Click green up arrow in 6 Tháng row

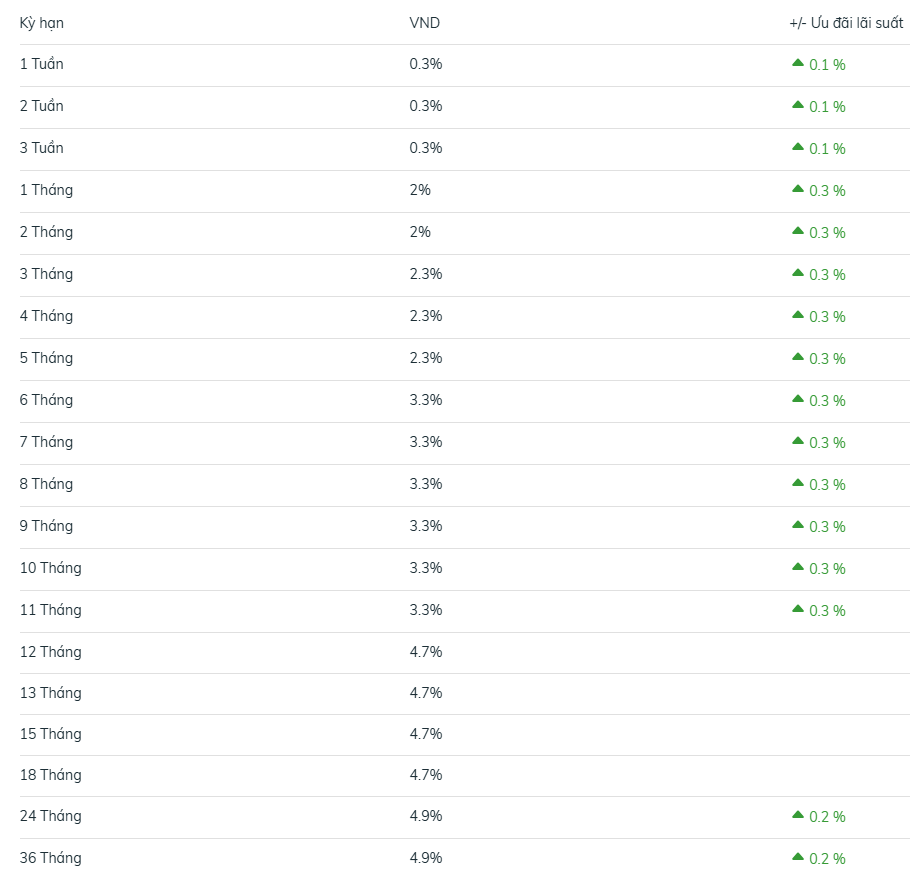coord(797,399)
